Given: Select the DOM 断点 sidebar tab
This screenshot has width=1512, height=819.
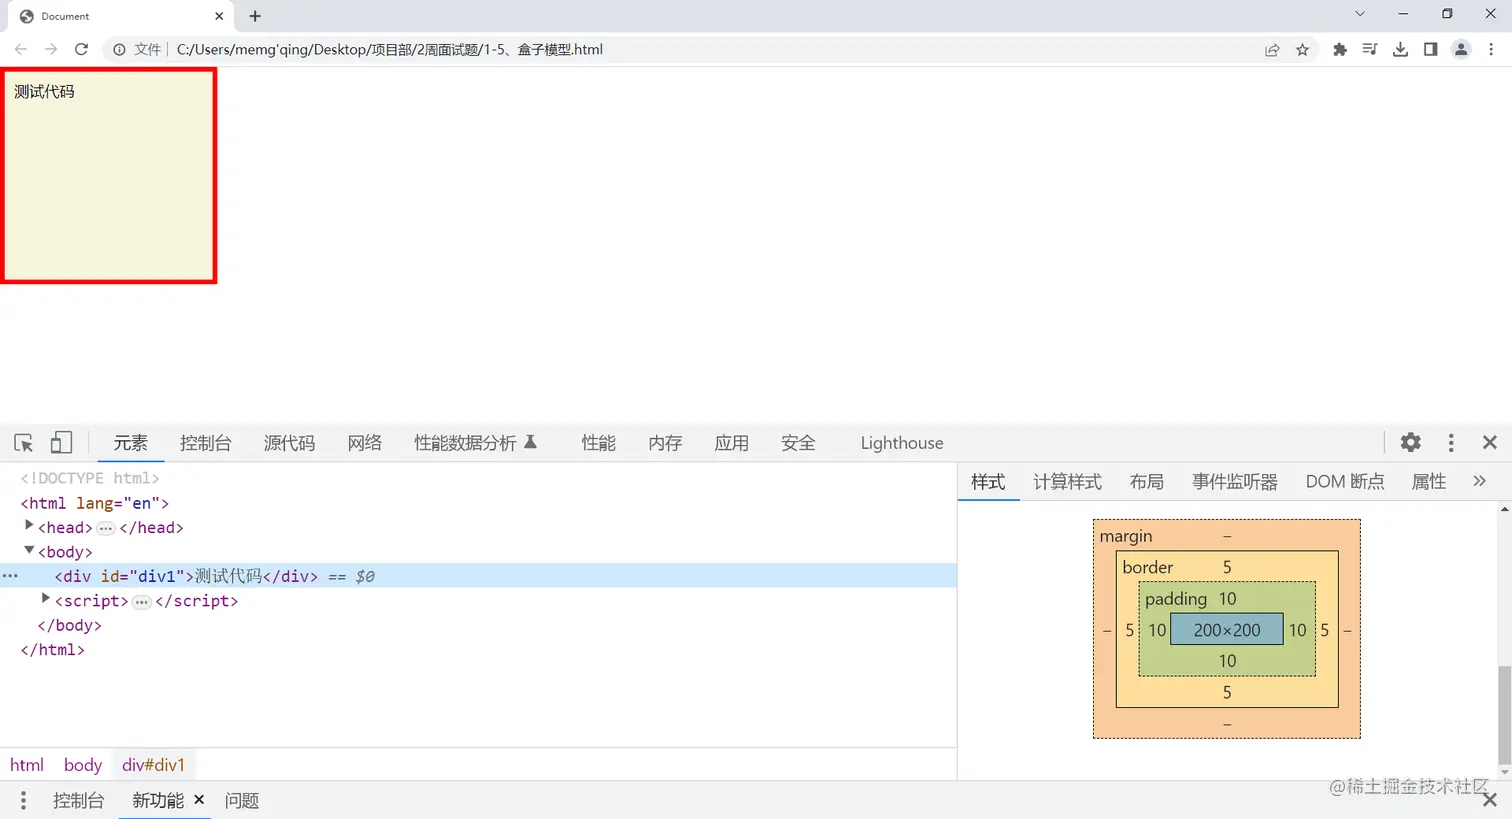Looking at the screenshot, I should tap(1345, 482).
